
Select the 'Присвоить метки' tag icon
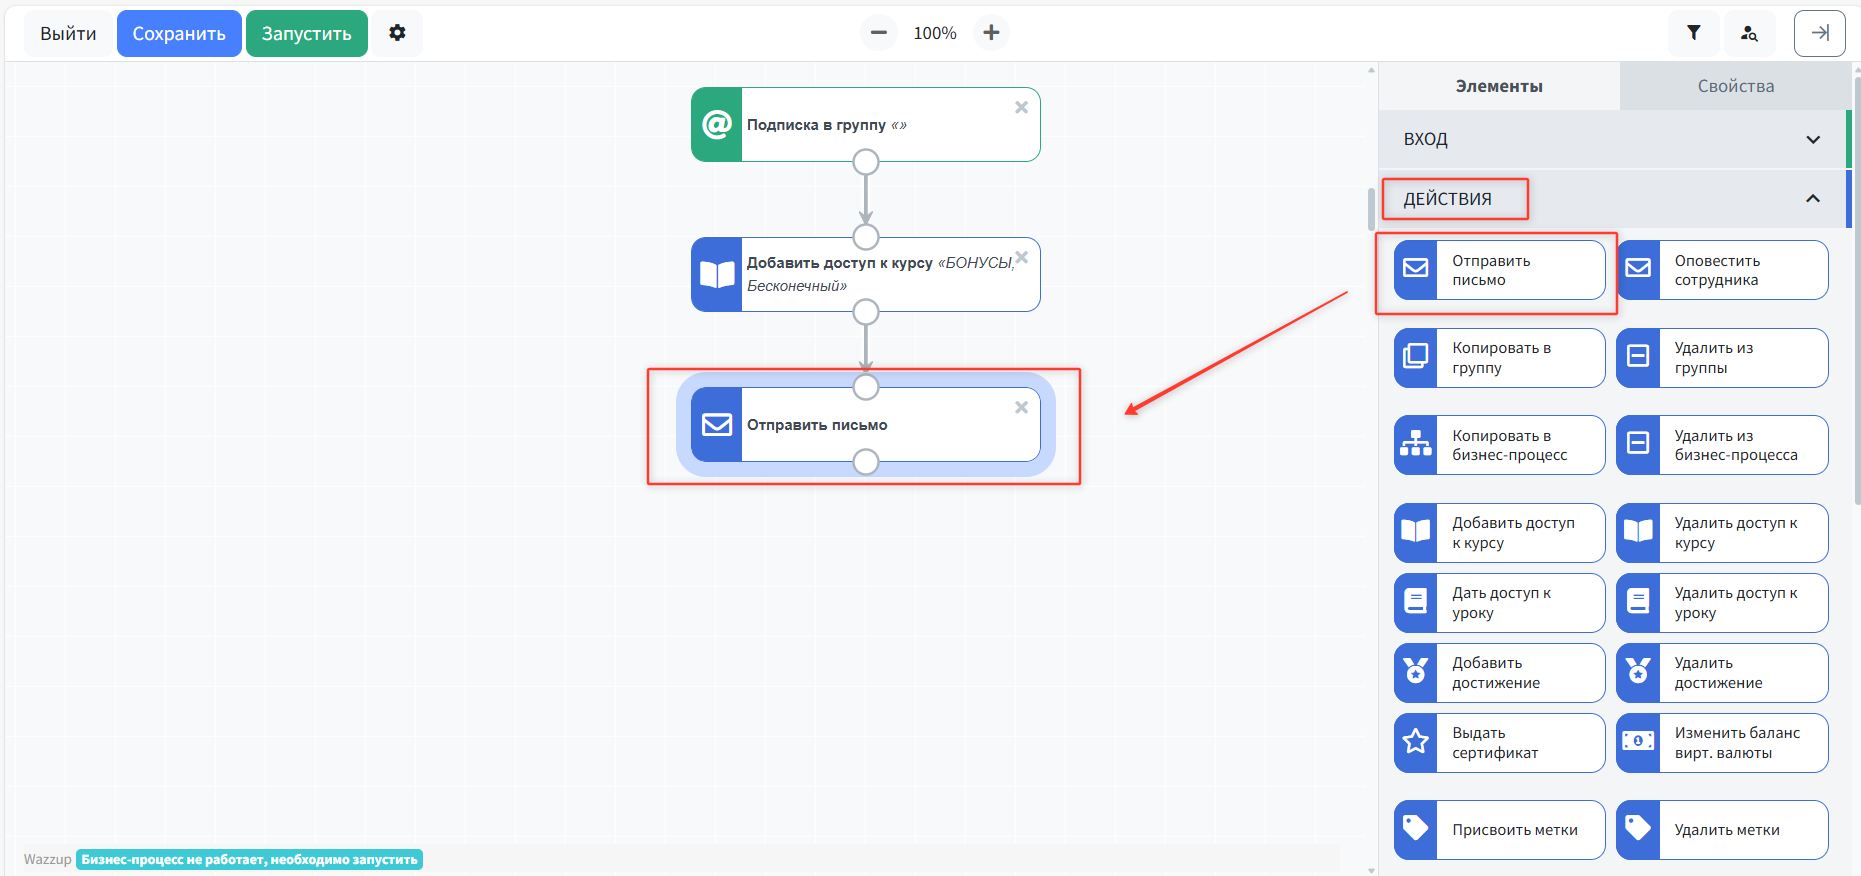pyautogui.click(x=1415, y=829)
